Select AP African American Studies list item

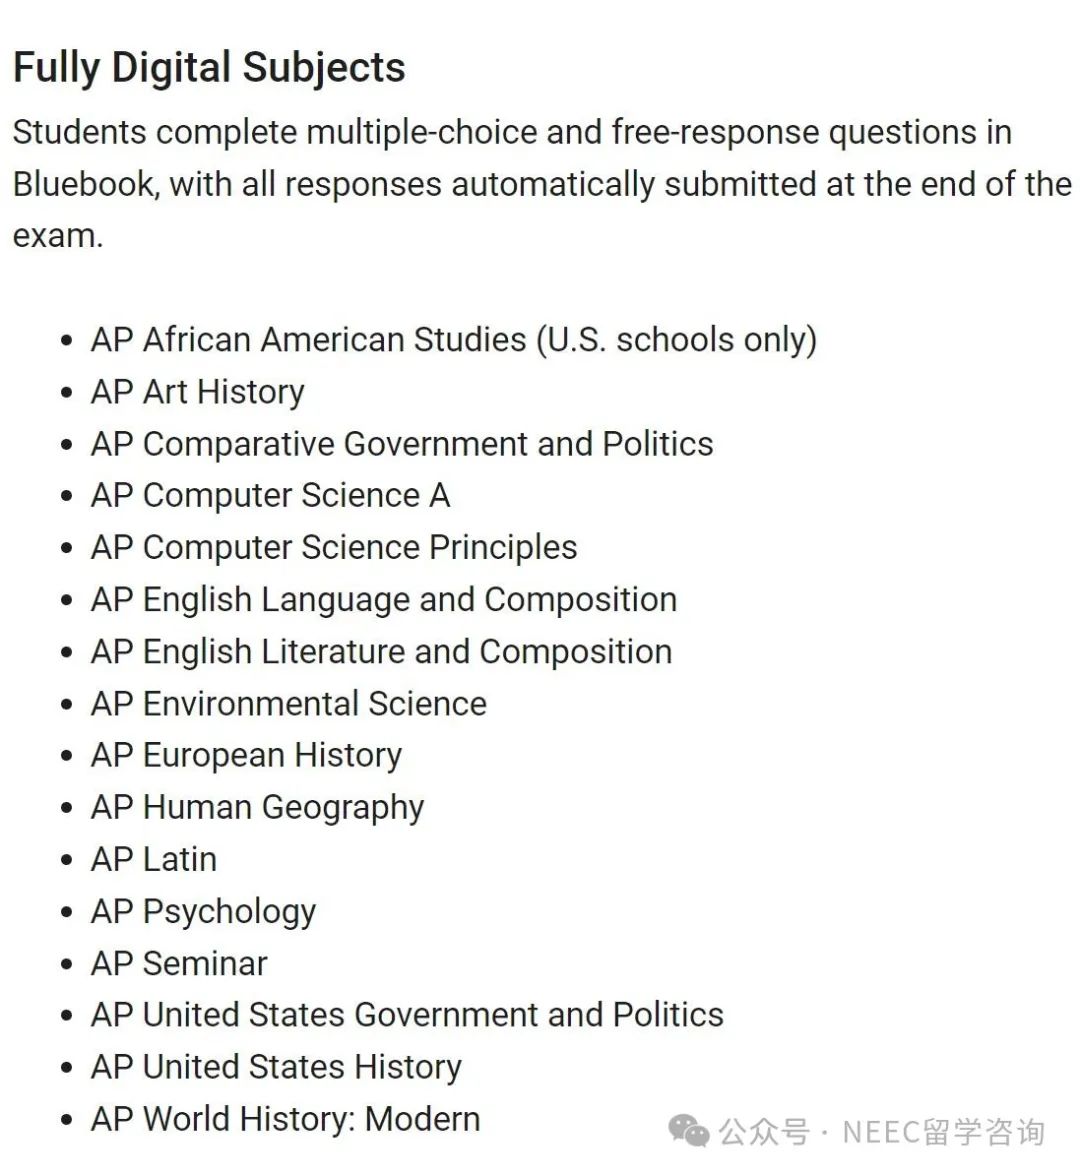pyautogui.click(x=453, y=340)
